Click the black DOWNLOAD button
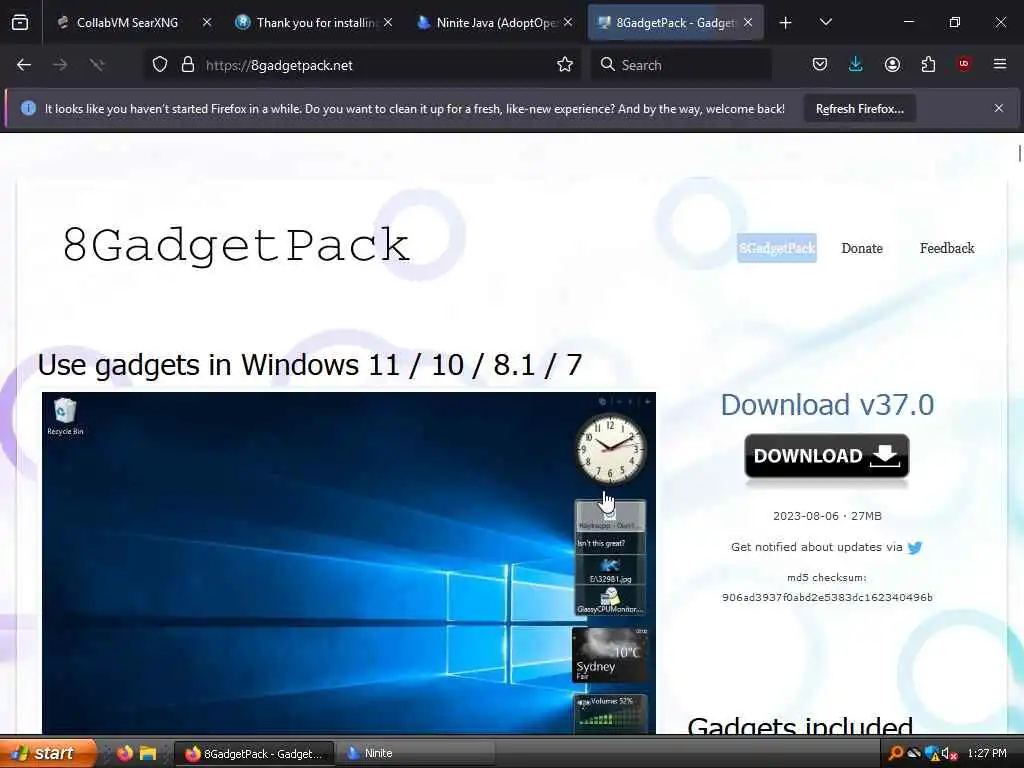 click(827, 456)
